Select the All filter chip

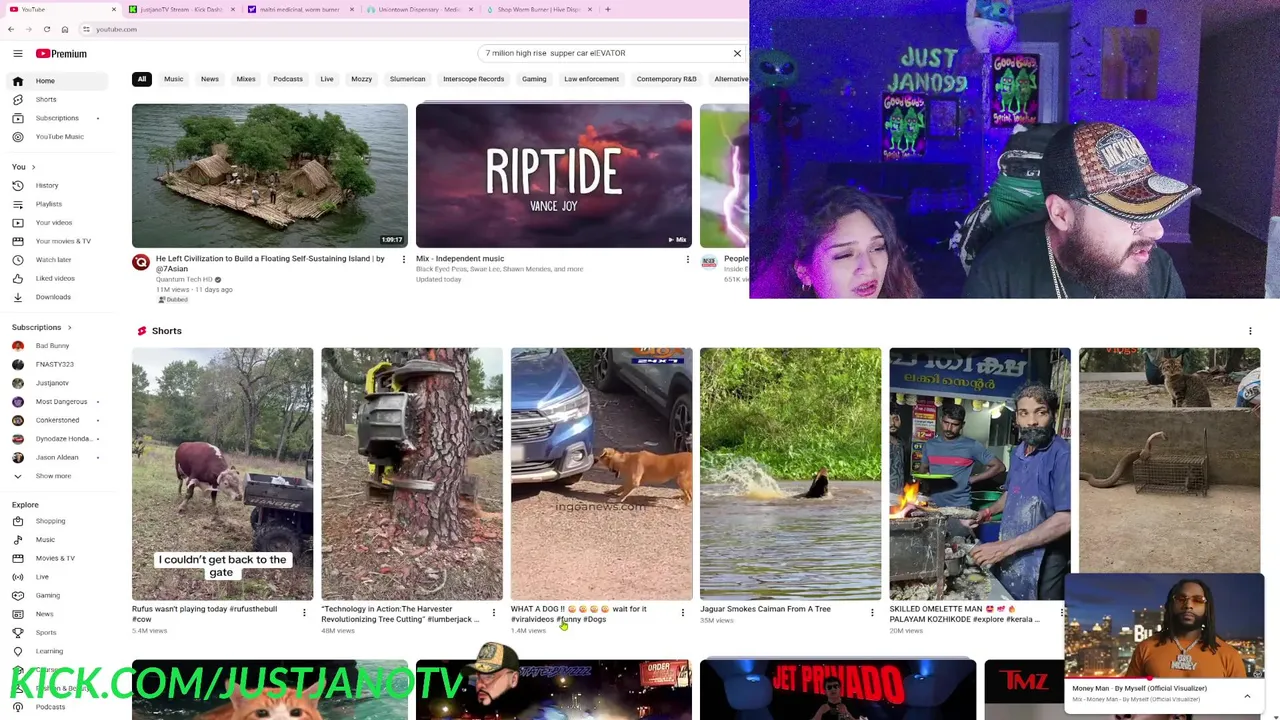coord(142,79)
